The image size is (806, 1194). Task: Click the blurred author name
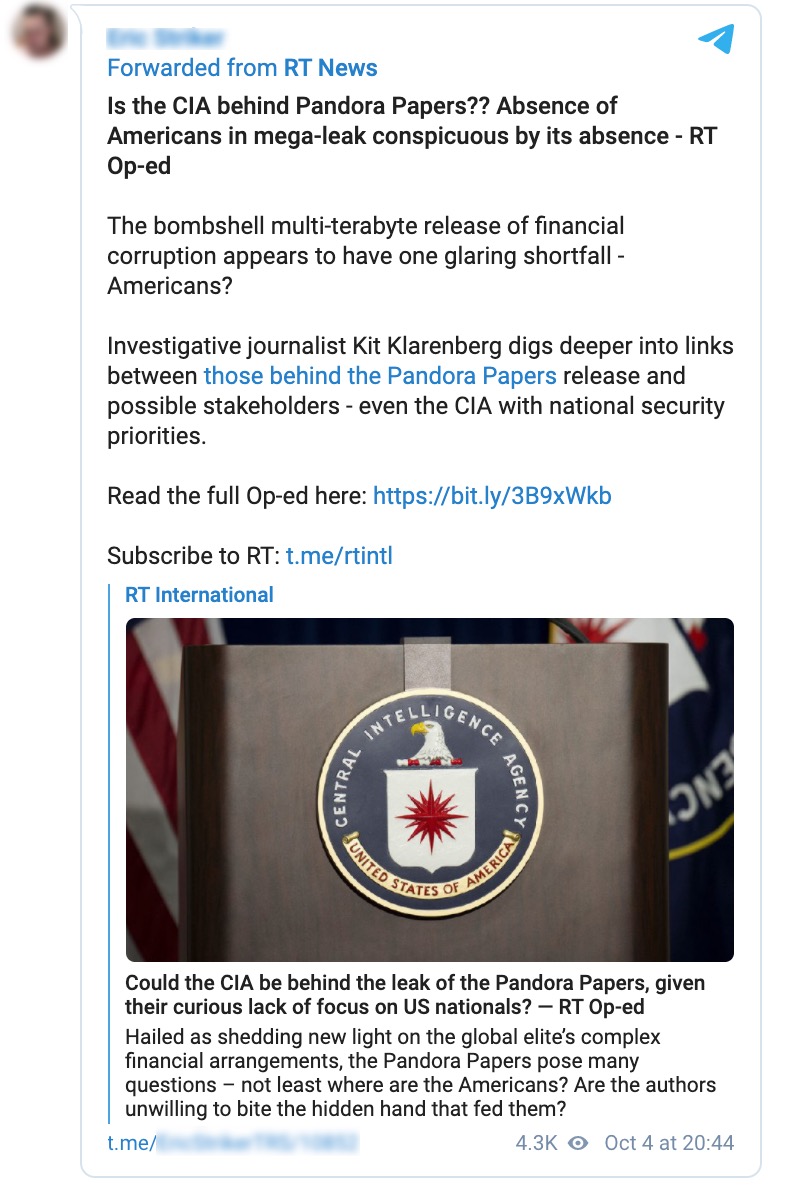(165, 38)
